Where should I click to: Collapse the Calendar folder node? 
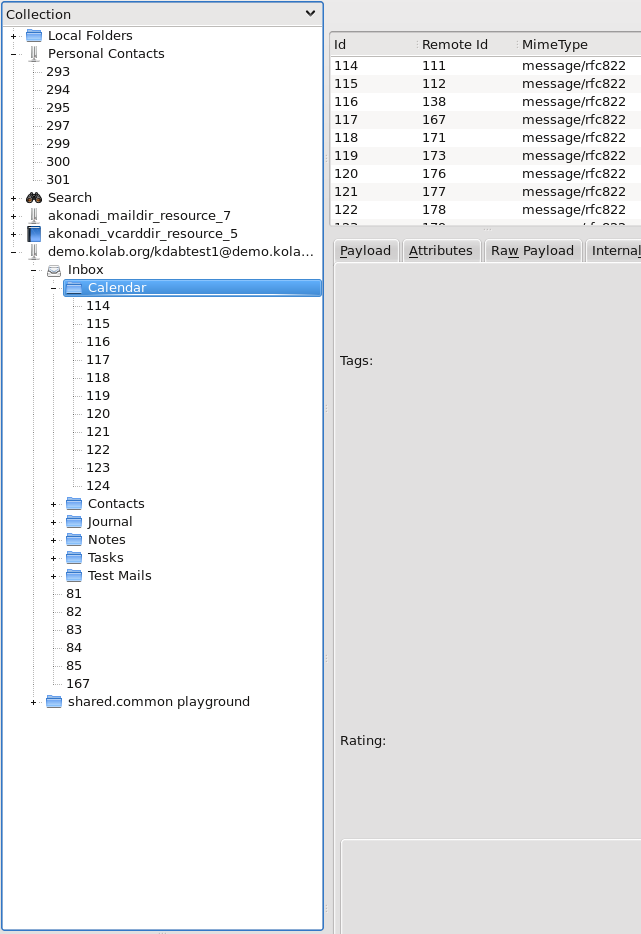coord(54,288)
